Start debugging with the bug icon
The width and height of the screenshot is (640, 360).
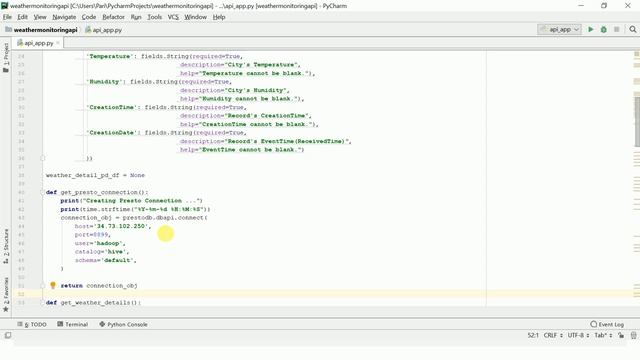point(604,29)
